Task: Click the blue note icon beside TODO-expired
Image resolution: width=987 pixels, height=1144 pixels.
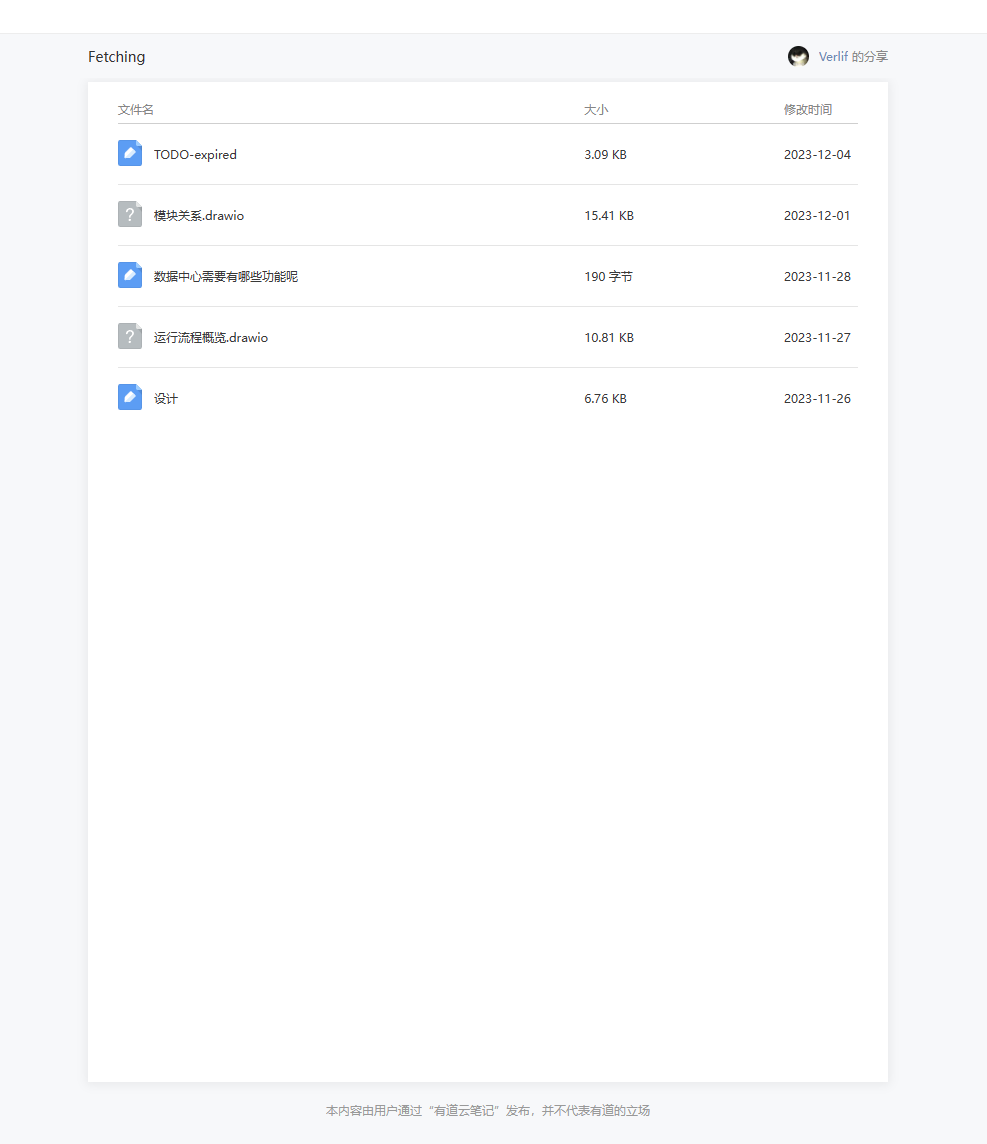Action: pyautogui.click(x=130, y=153)
